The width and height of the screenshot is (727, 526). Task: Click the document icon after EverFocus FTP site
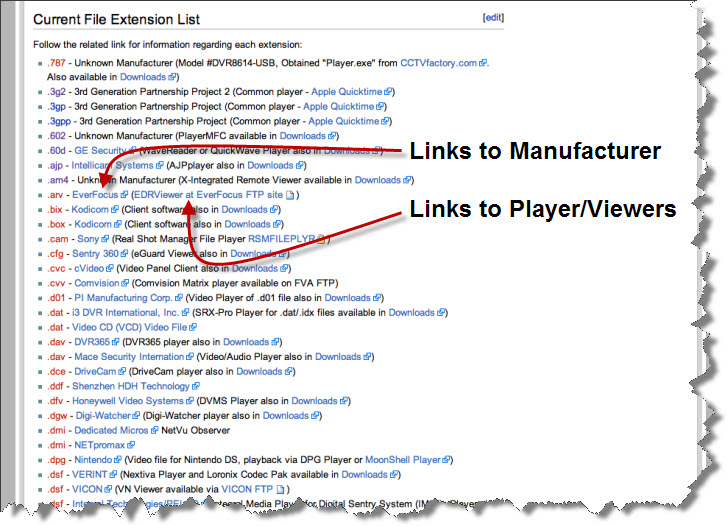pos(289,195)
